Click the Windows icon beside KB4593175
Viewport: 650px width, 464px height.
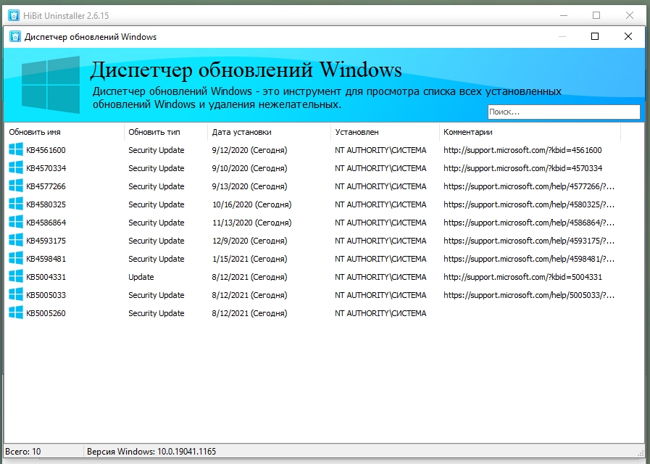tap(16, 241)
